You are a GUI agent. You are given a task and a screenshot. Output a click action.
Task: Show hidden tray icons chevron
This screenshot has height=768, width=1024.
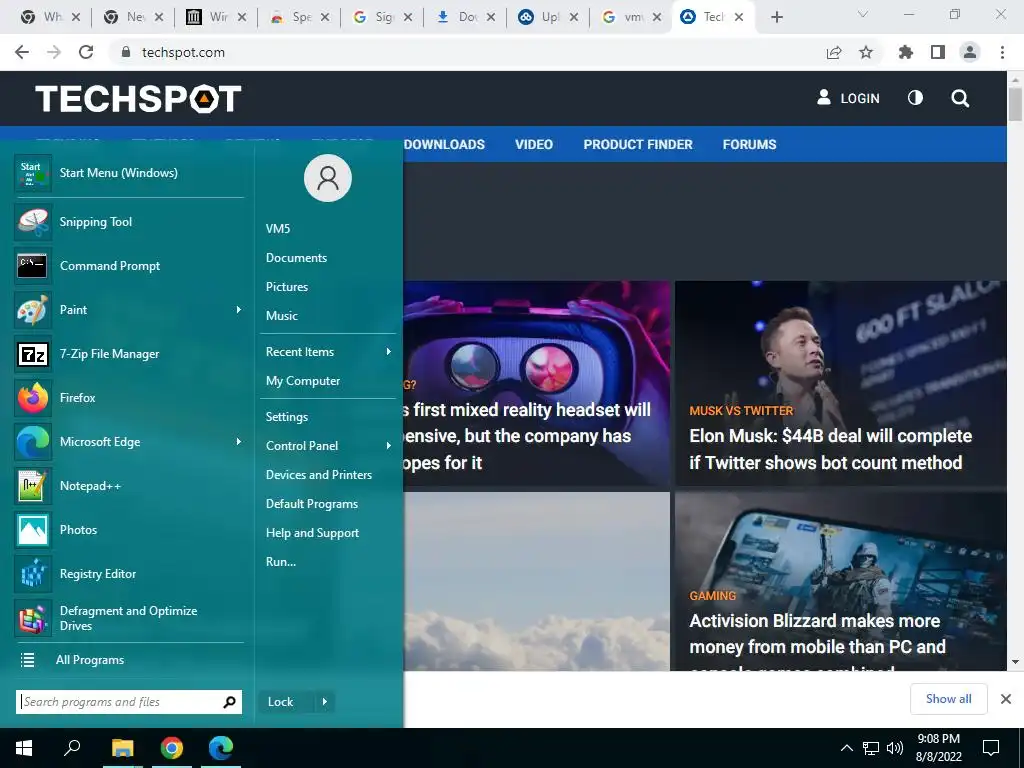(846, 748)
